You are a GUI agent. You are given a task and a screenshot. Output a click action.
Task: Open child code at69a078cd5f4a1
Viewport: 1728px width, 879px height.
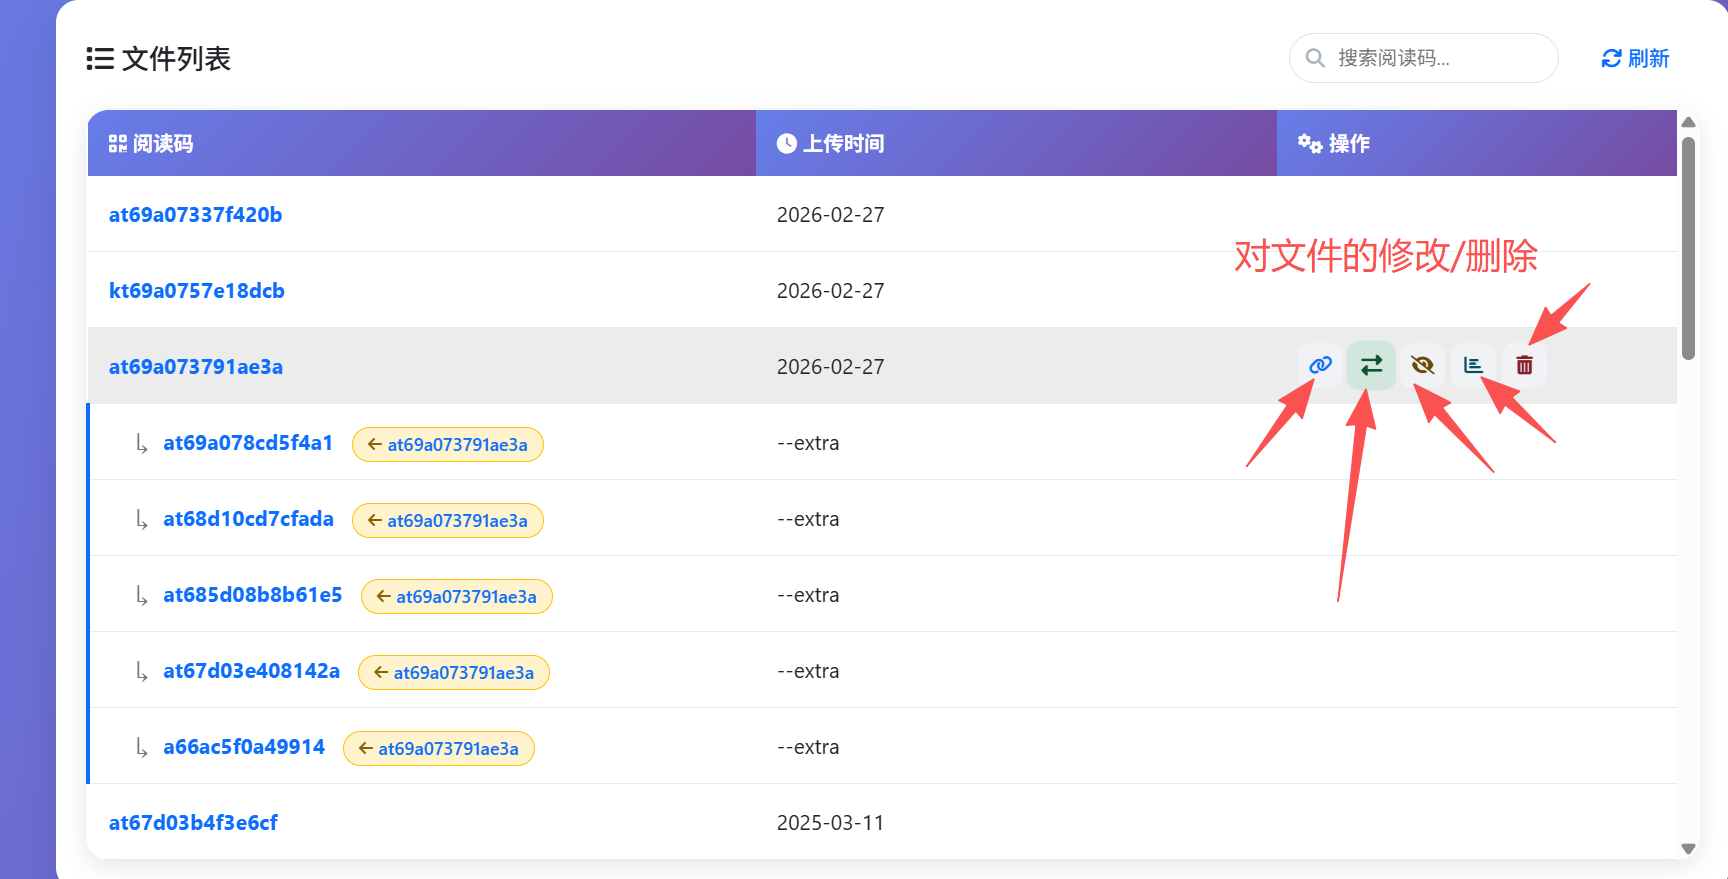248,443
